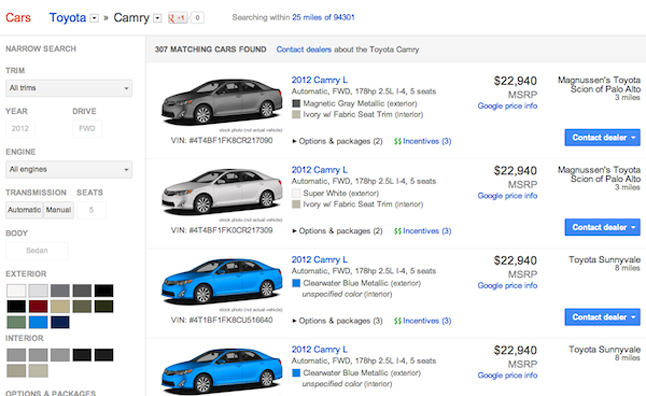Click the Google +1 button icon
The image size is (646, 396).
click(178, 18)
